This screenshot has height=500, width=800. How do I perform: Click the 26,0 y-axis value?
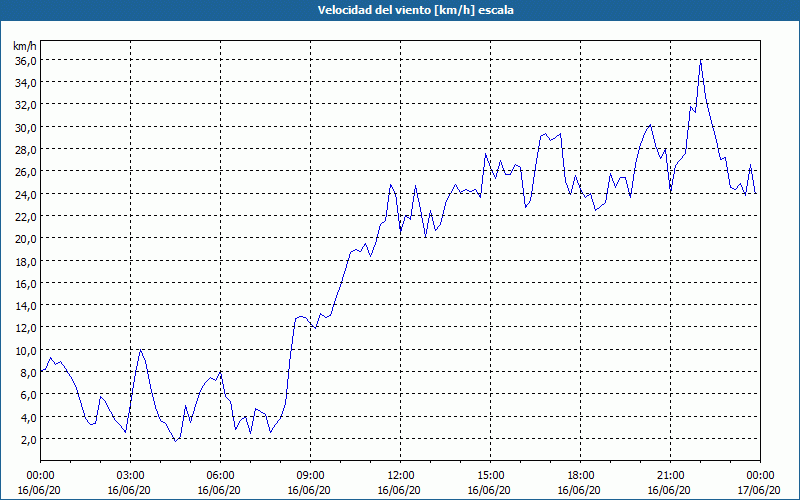pos(26,172)
